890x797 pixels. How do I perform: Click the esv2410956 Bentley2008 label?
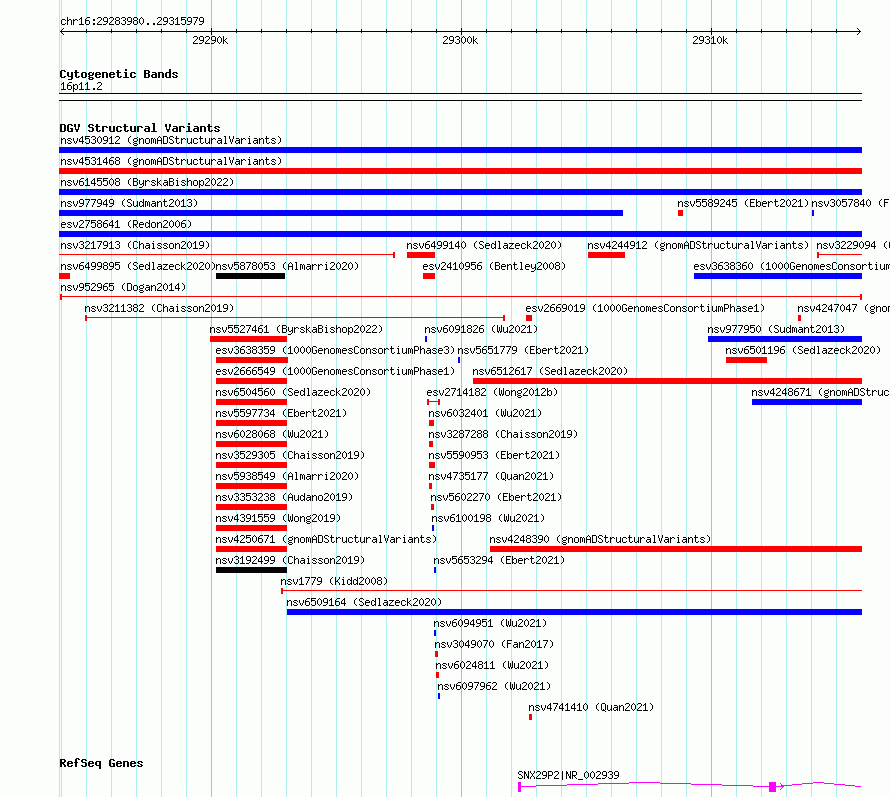494,266
